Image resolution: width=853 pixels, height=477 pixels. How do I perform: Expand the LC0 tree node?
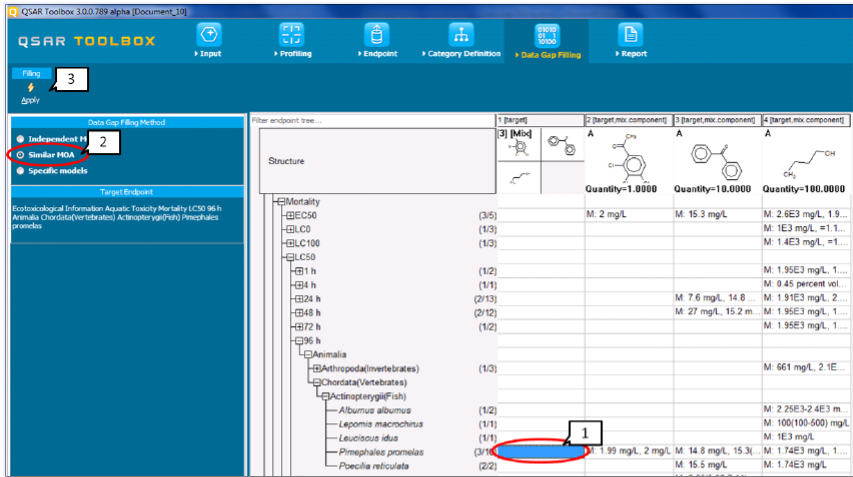[290, 230]
